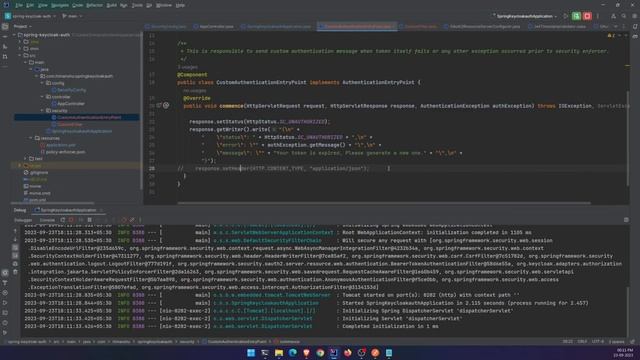Open Microsoft Edge from taskbar
This screenshot has width=640, height=360.
click(x=293, y=353)
